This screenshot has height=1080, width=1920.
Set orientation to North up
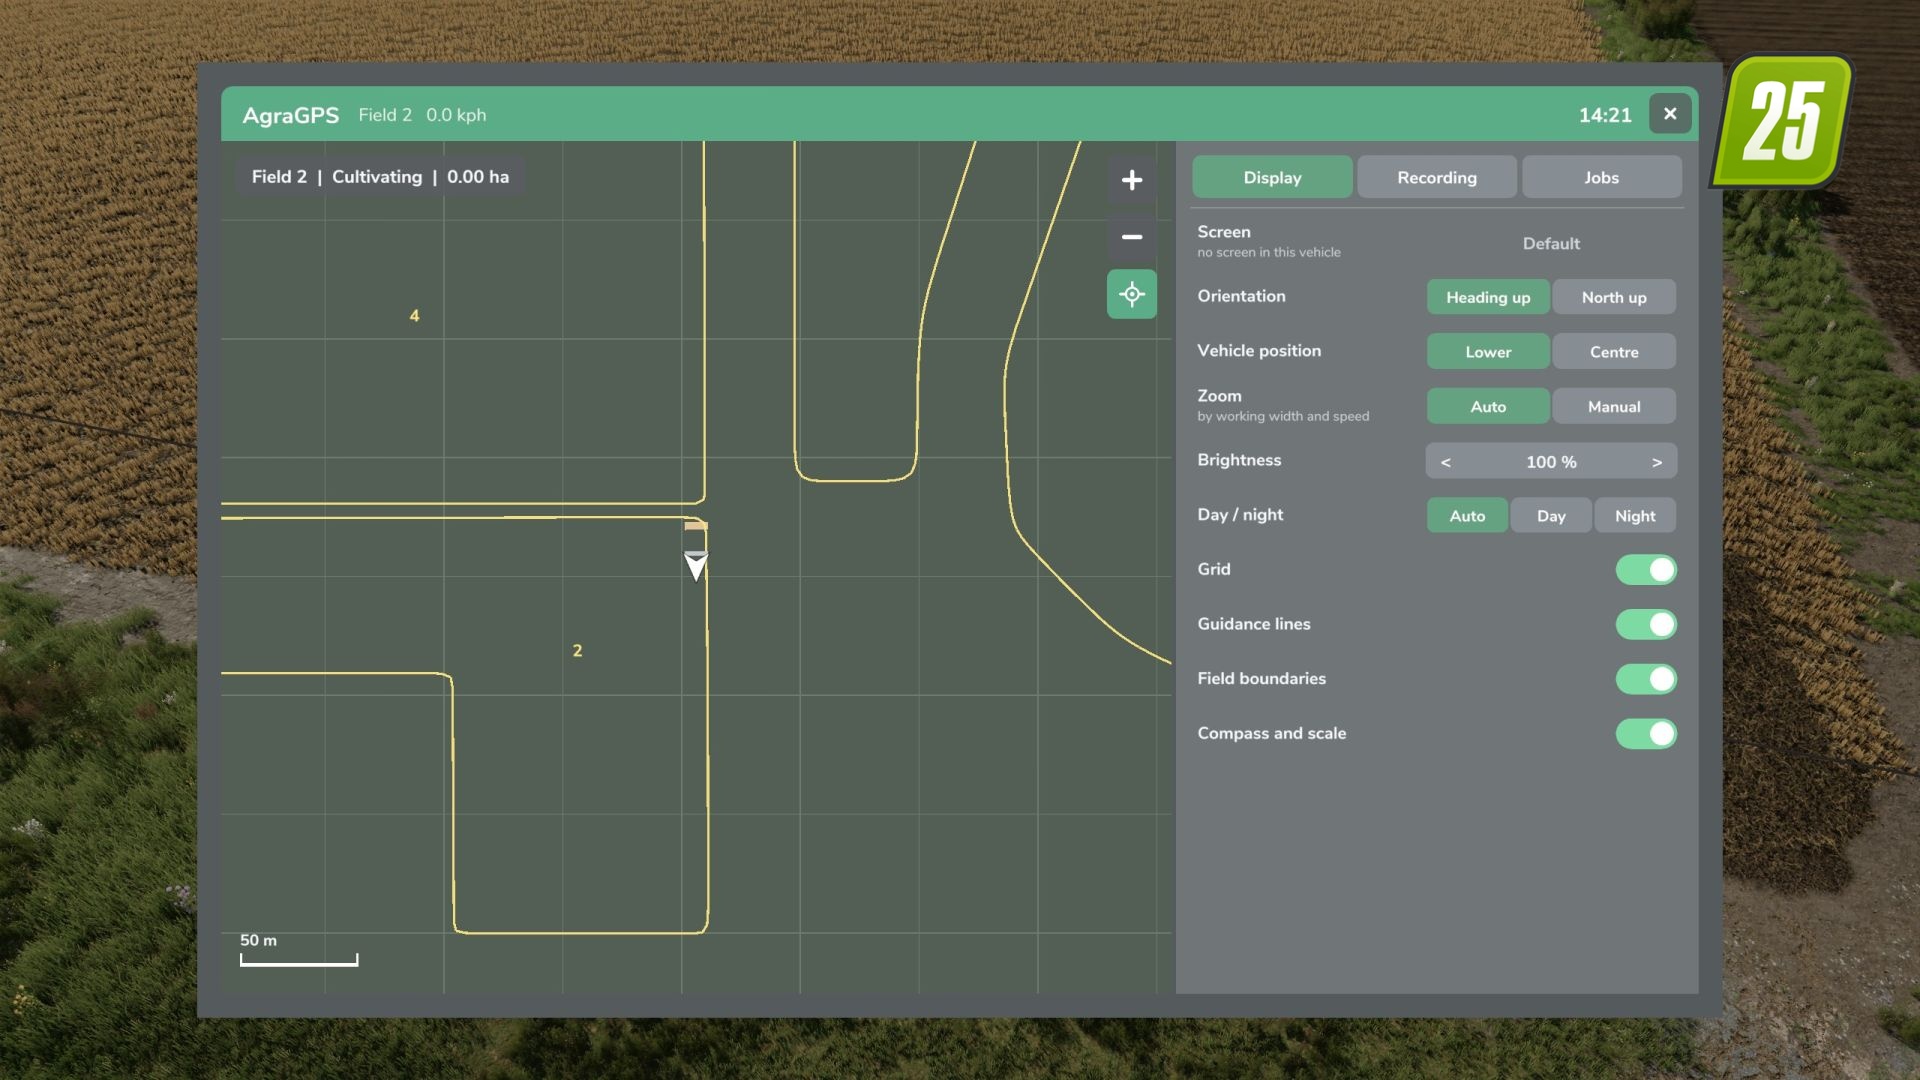click(x=1614, y=297)
